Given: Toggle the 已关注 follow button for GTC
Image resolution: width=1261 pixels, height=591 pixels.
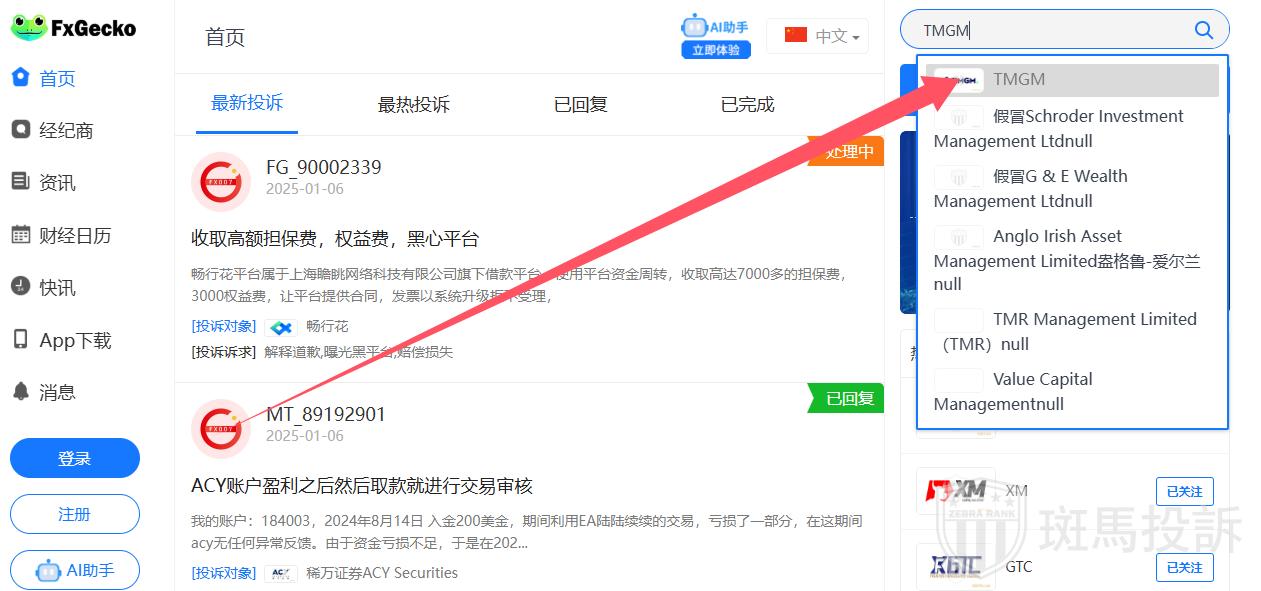Looking at the screenshot, I should 1184,567.
